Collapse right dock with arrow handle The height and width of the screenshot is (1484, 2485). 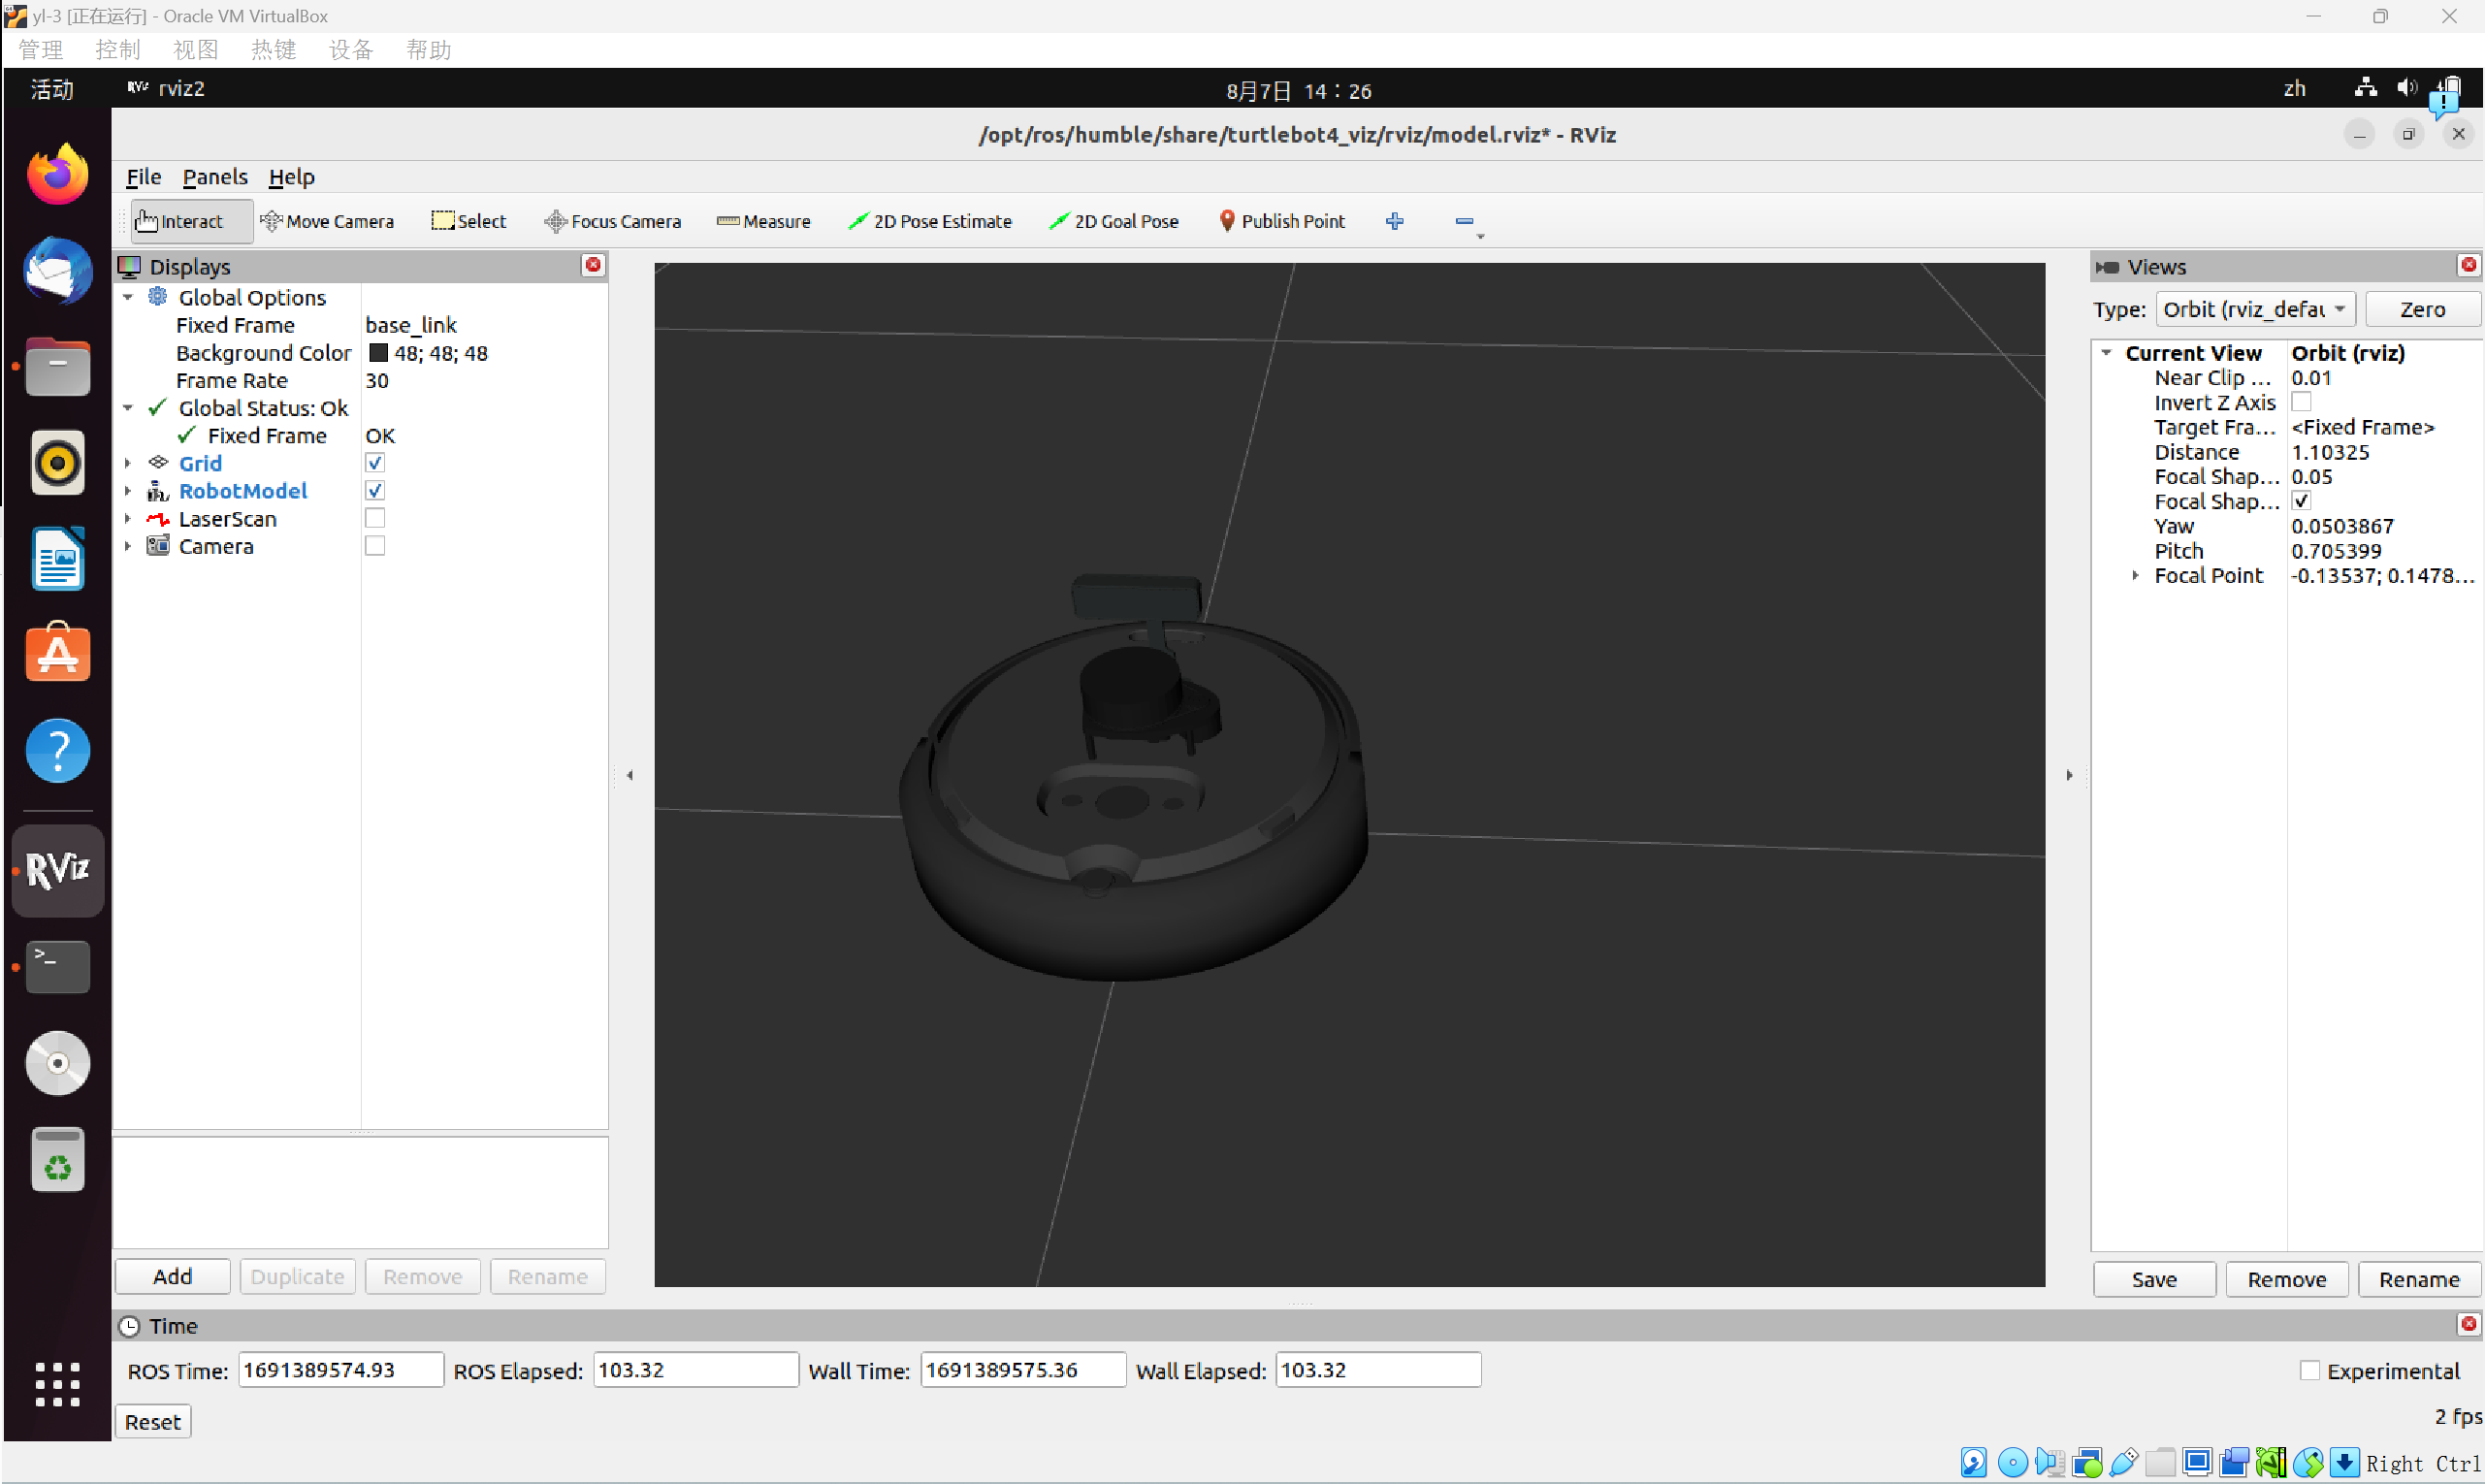[2069, 775]
